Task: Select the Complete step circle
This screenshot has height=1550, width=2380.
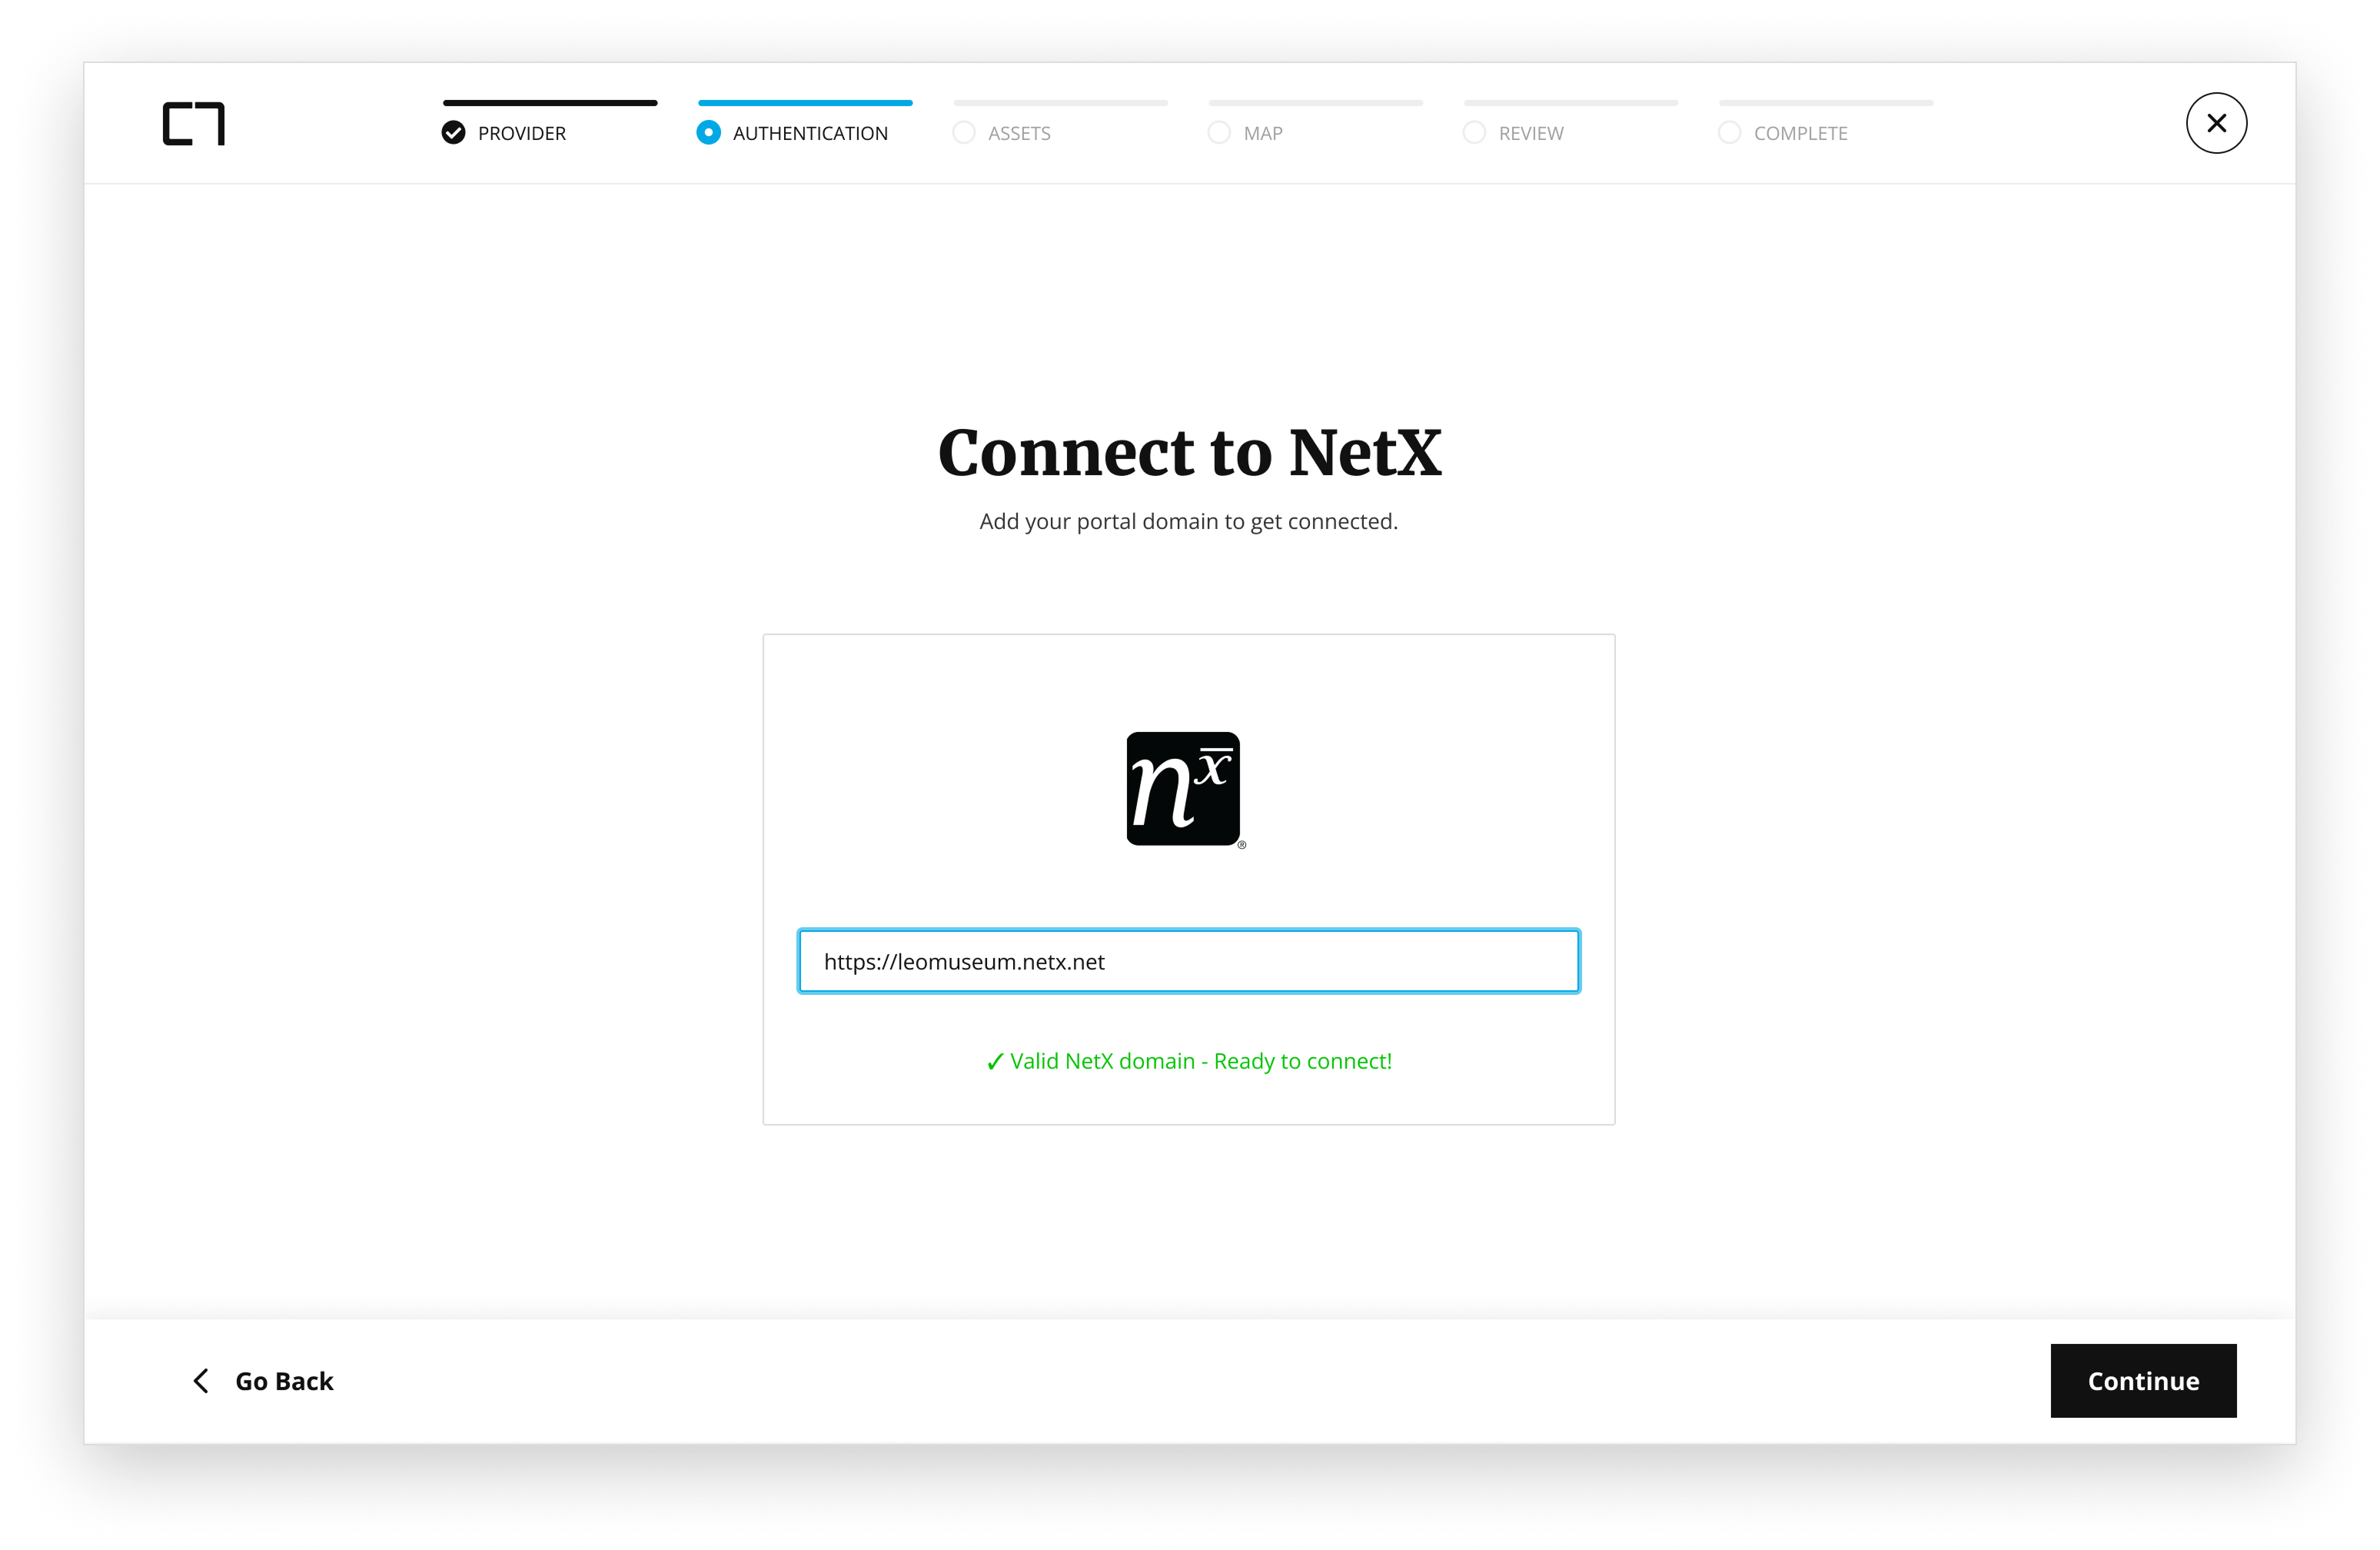Action: 1729,133
